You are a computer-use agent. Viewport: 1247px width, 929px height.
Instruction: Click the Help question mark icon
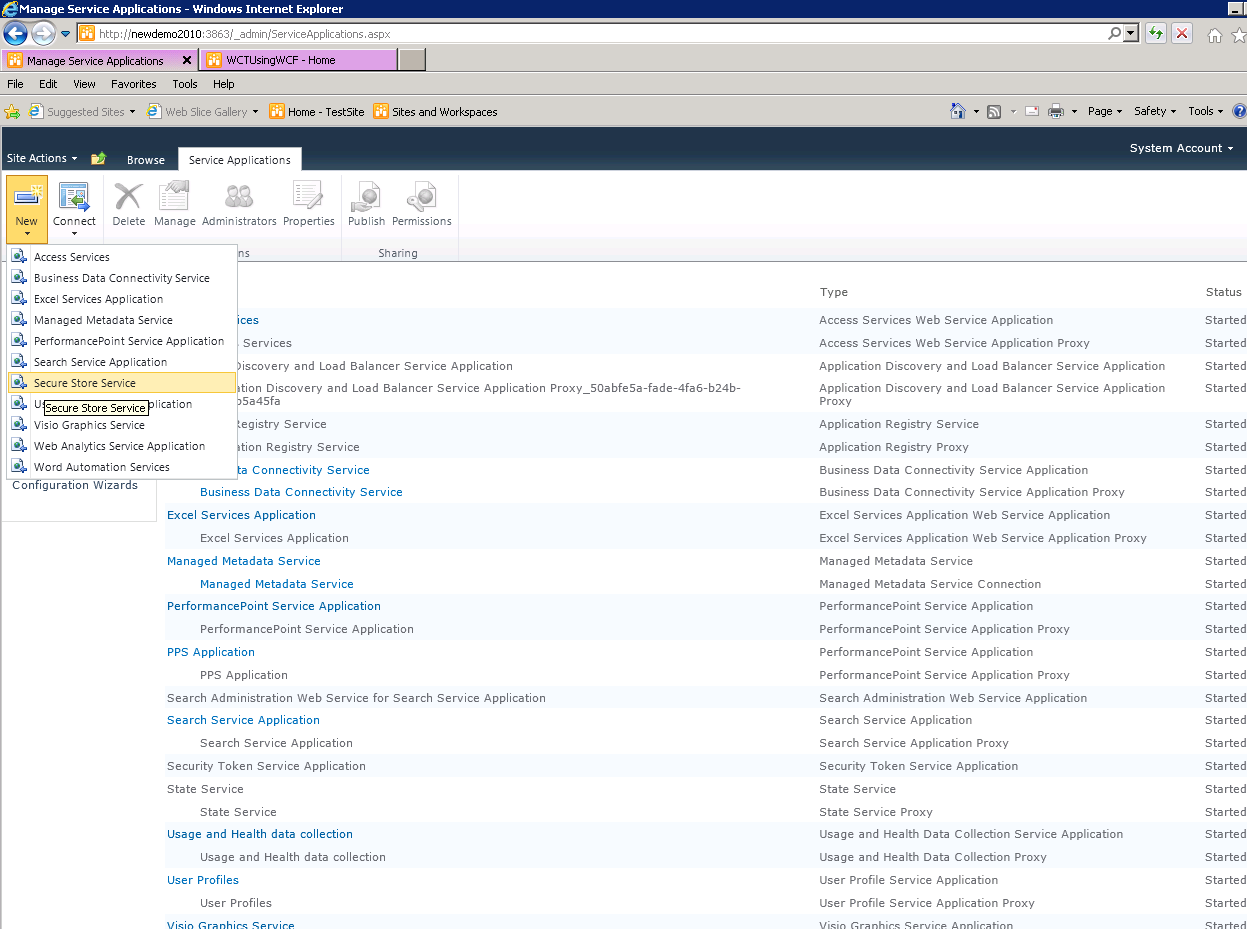pyautogui.click(x=1240, y=111)
